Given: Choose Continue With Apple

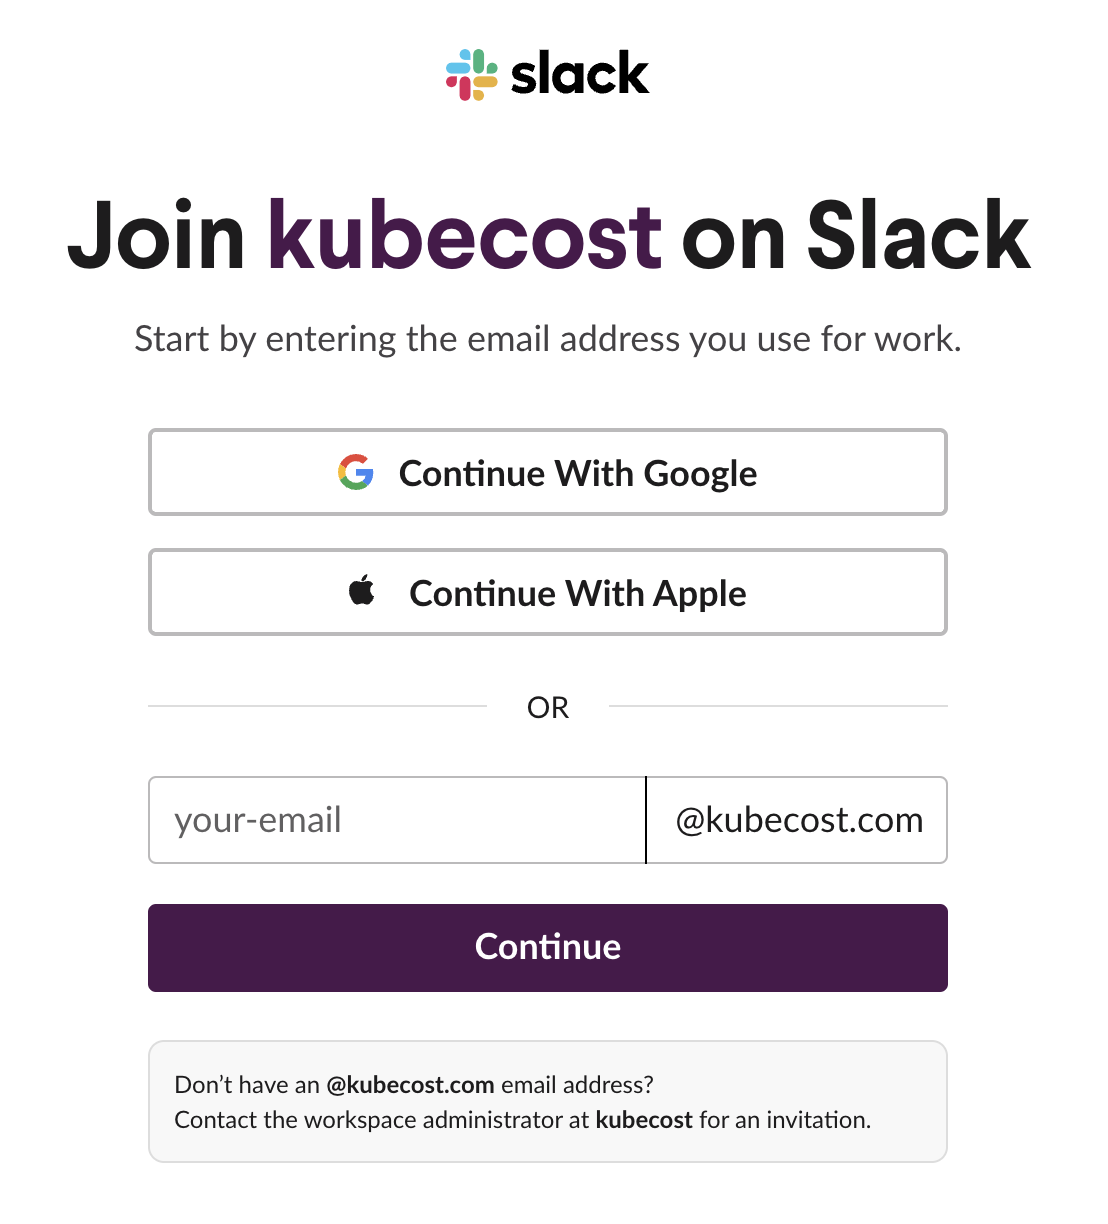Looking at the screenshot, I should tap(548, 592).
